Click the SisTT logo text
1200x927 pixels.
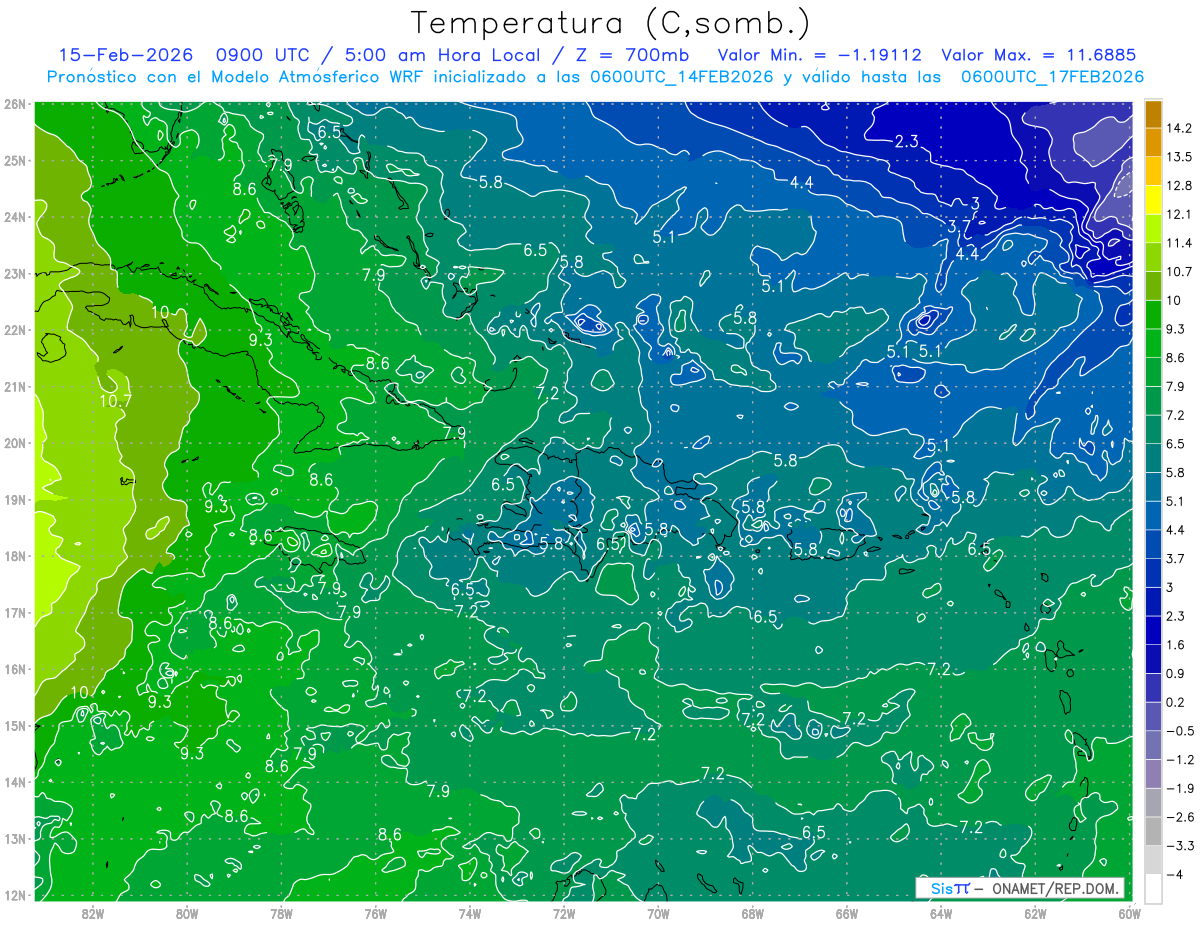[950, 888]
